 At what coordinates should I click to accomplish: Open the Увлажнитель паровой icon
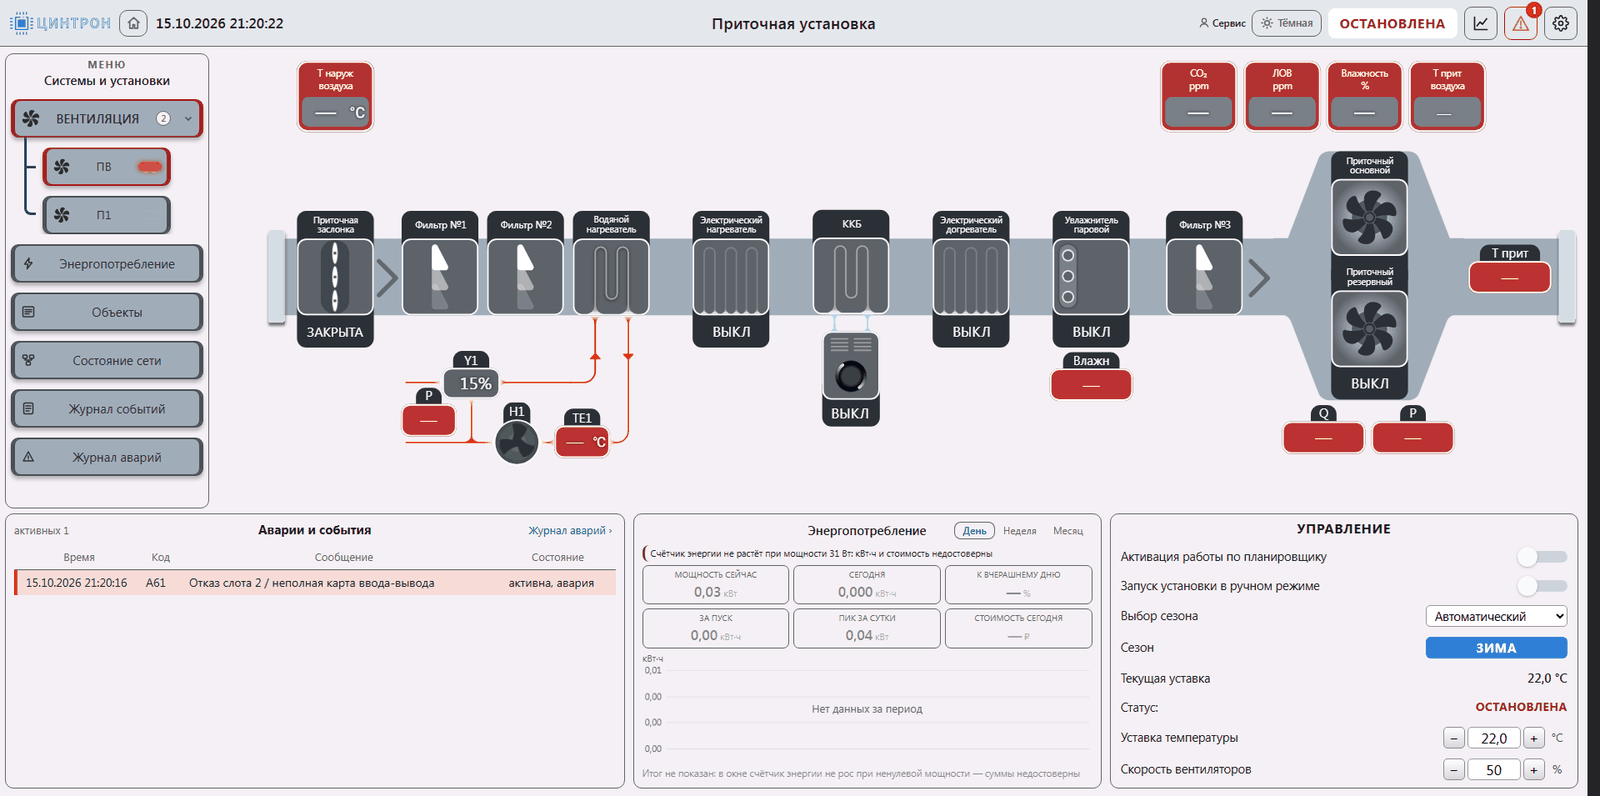[x=1091, y=277]
